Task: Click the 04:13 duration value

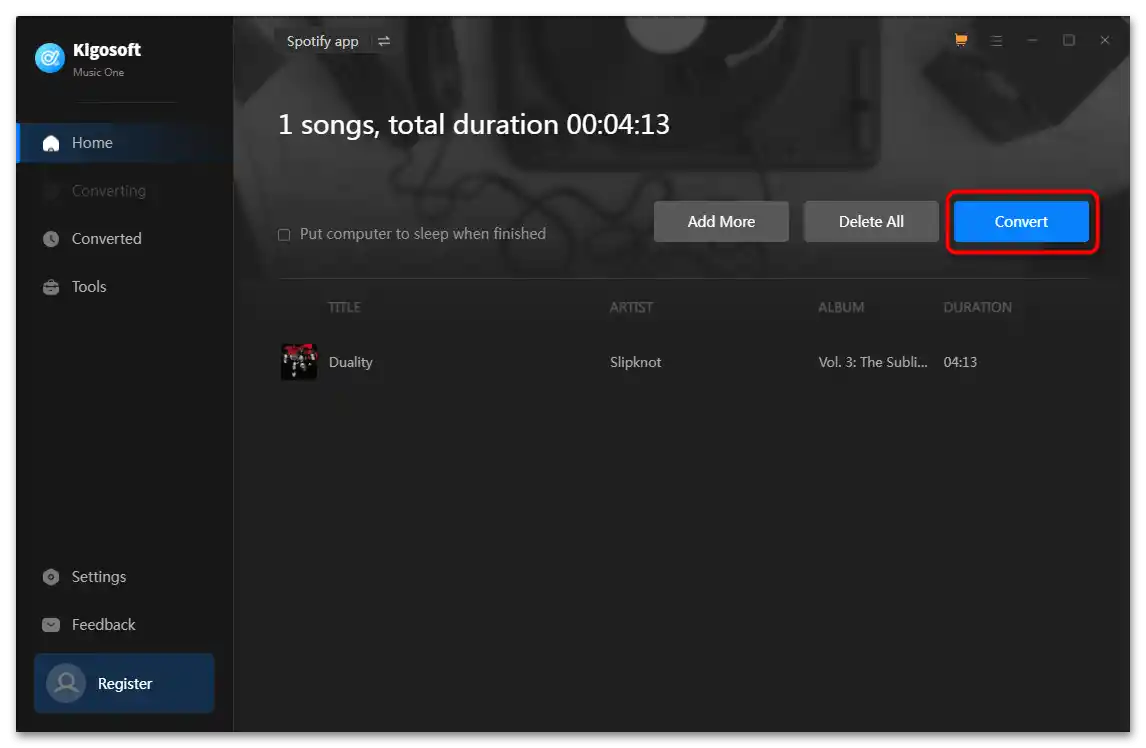Action: click(x=960, y=362)
